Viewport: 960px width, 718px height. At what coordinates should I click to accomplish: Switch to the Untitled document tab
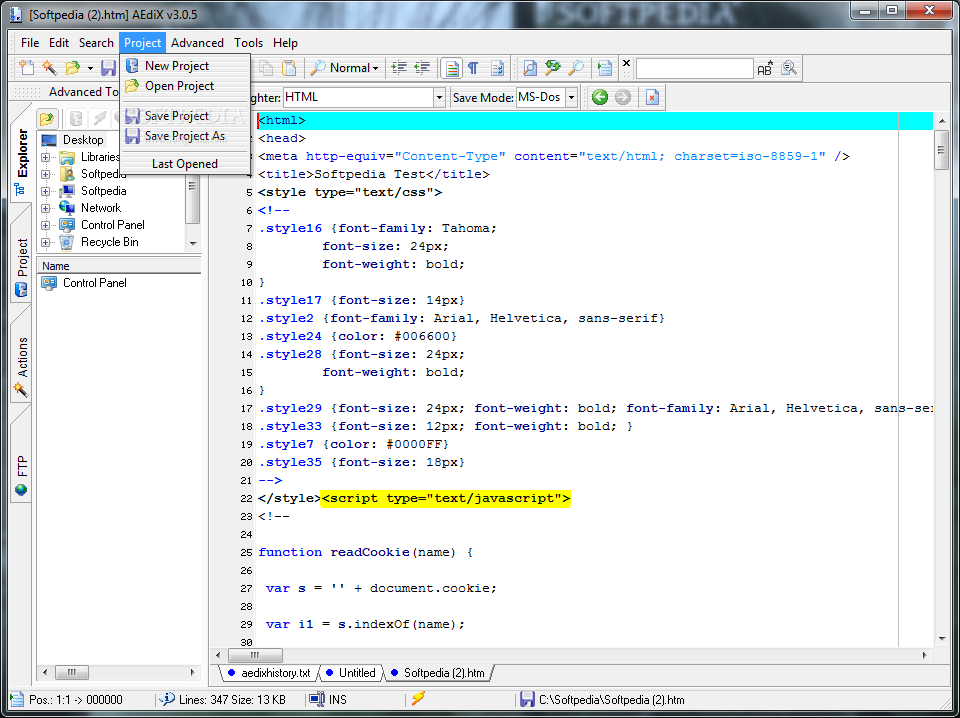click(351, 673)
